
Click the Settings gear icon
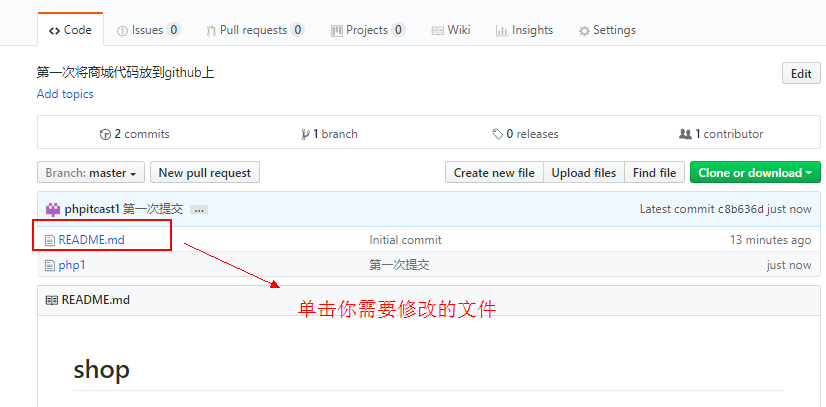click(584, 31)
